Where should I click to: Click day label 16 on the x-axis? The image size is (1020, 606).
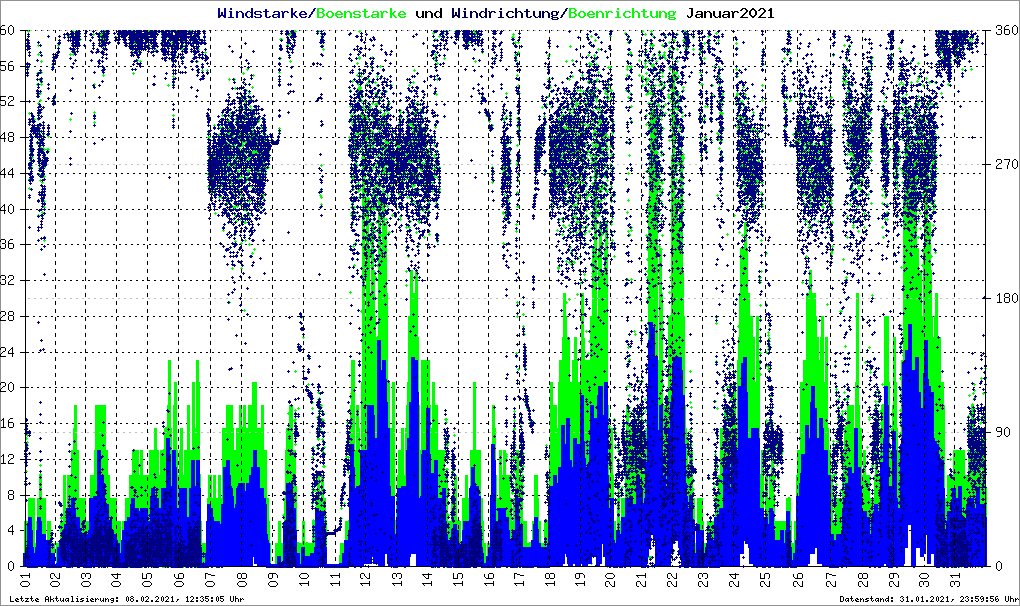tap(490, 579)
